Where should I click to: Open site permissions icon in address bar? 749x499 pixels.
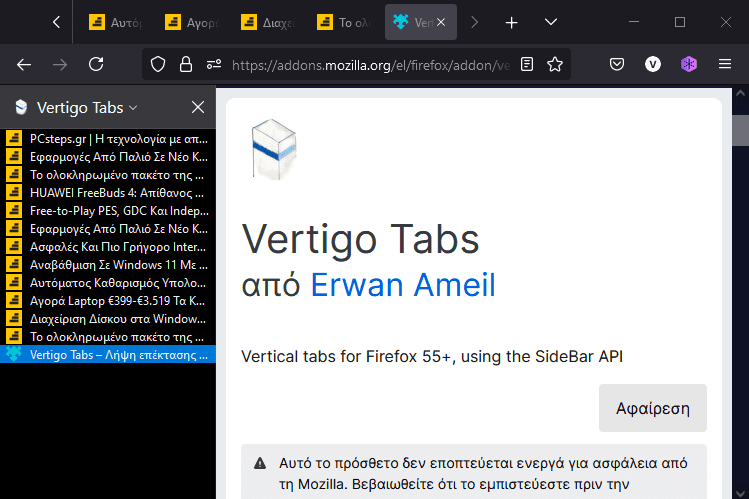click(x=214, y=64)
